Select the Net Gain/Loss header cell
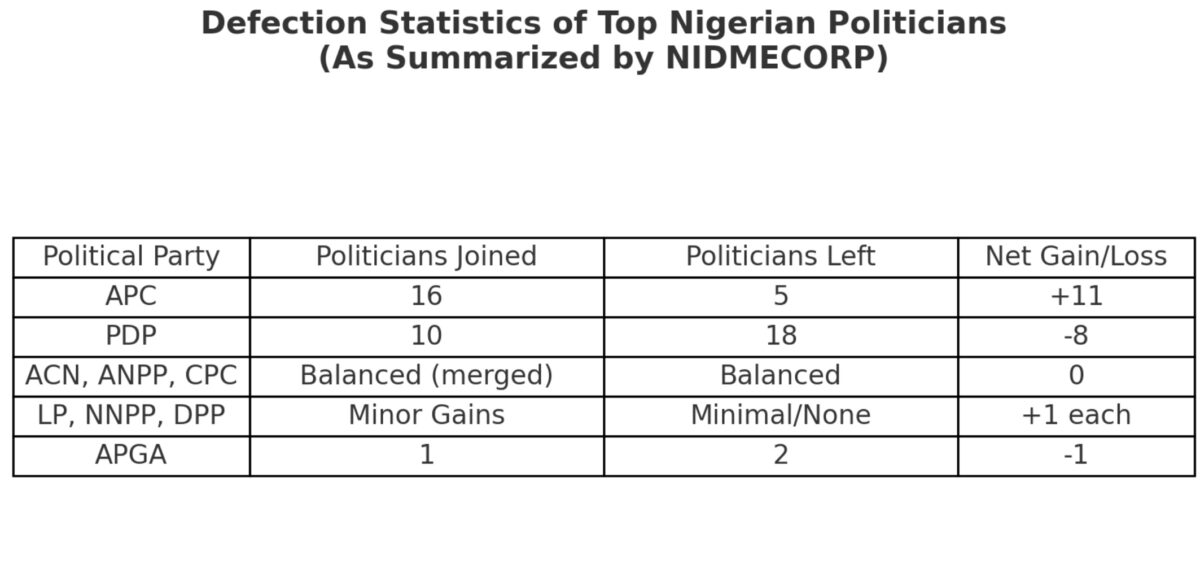 click(x=1076, y=257)
